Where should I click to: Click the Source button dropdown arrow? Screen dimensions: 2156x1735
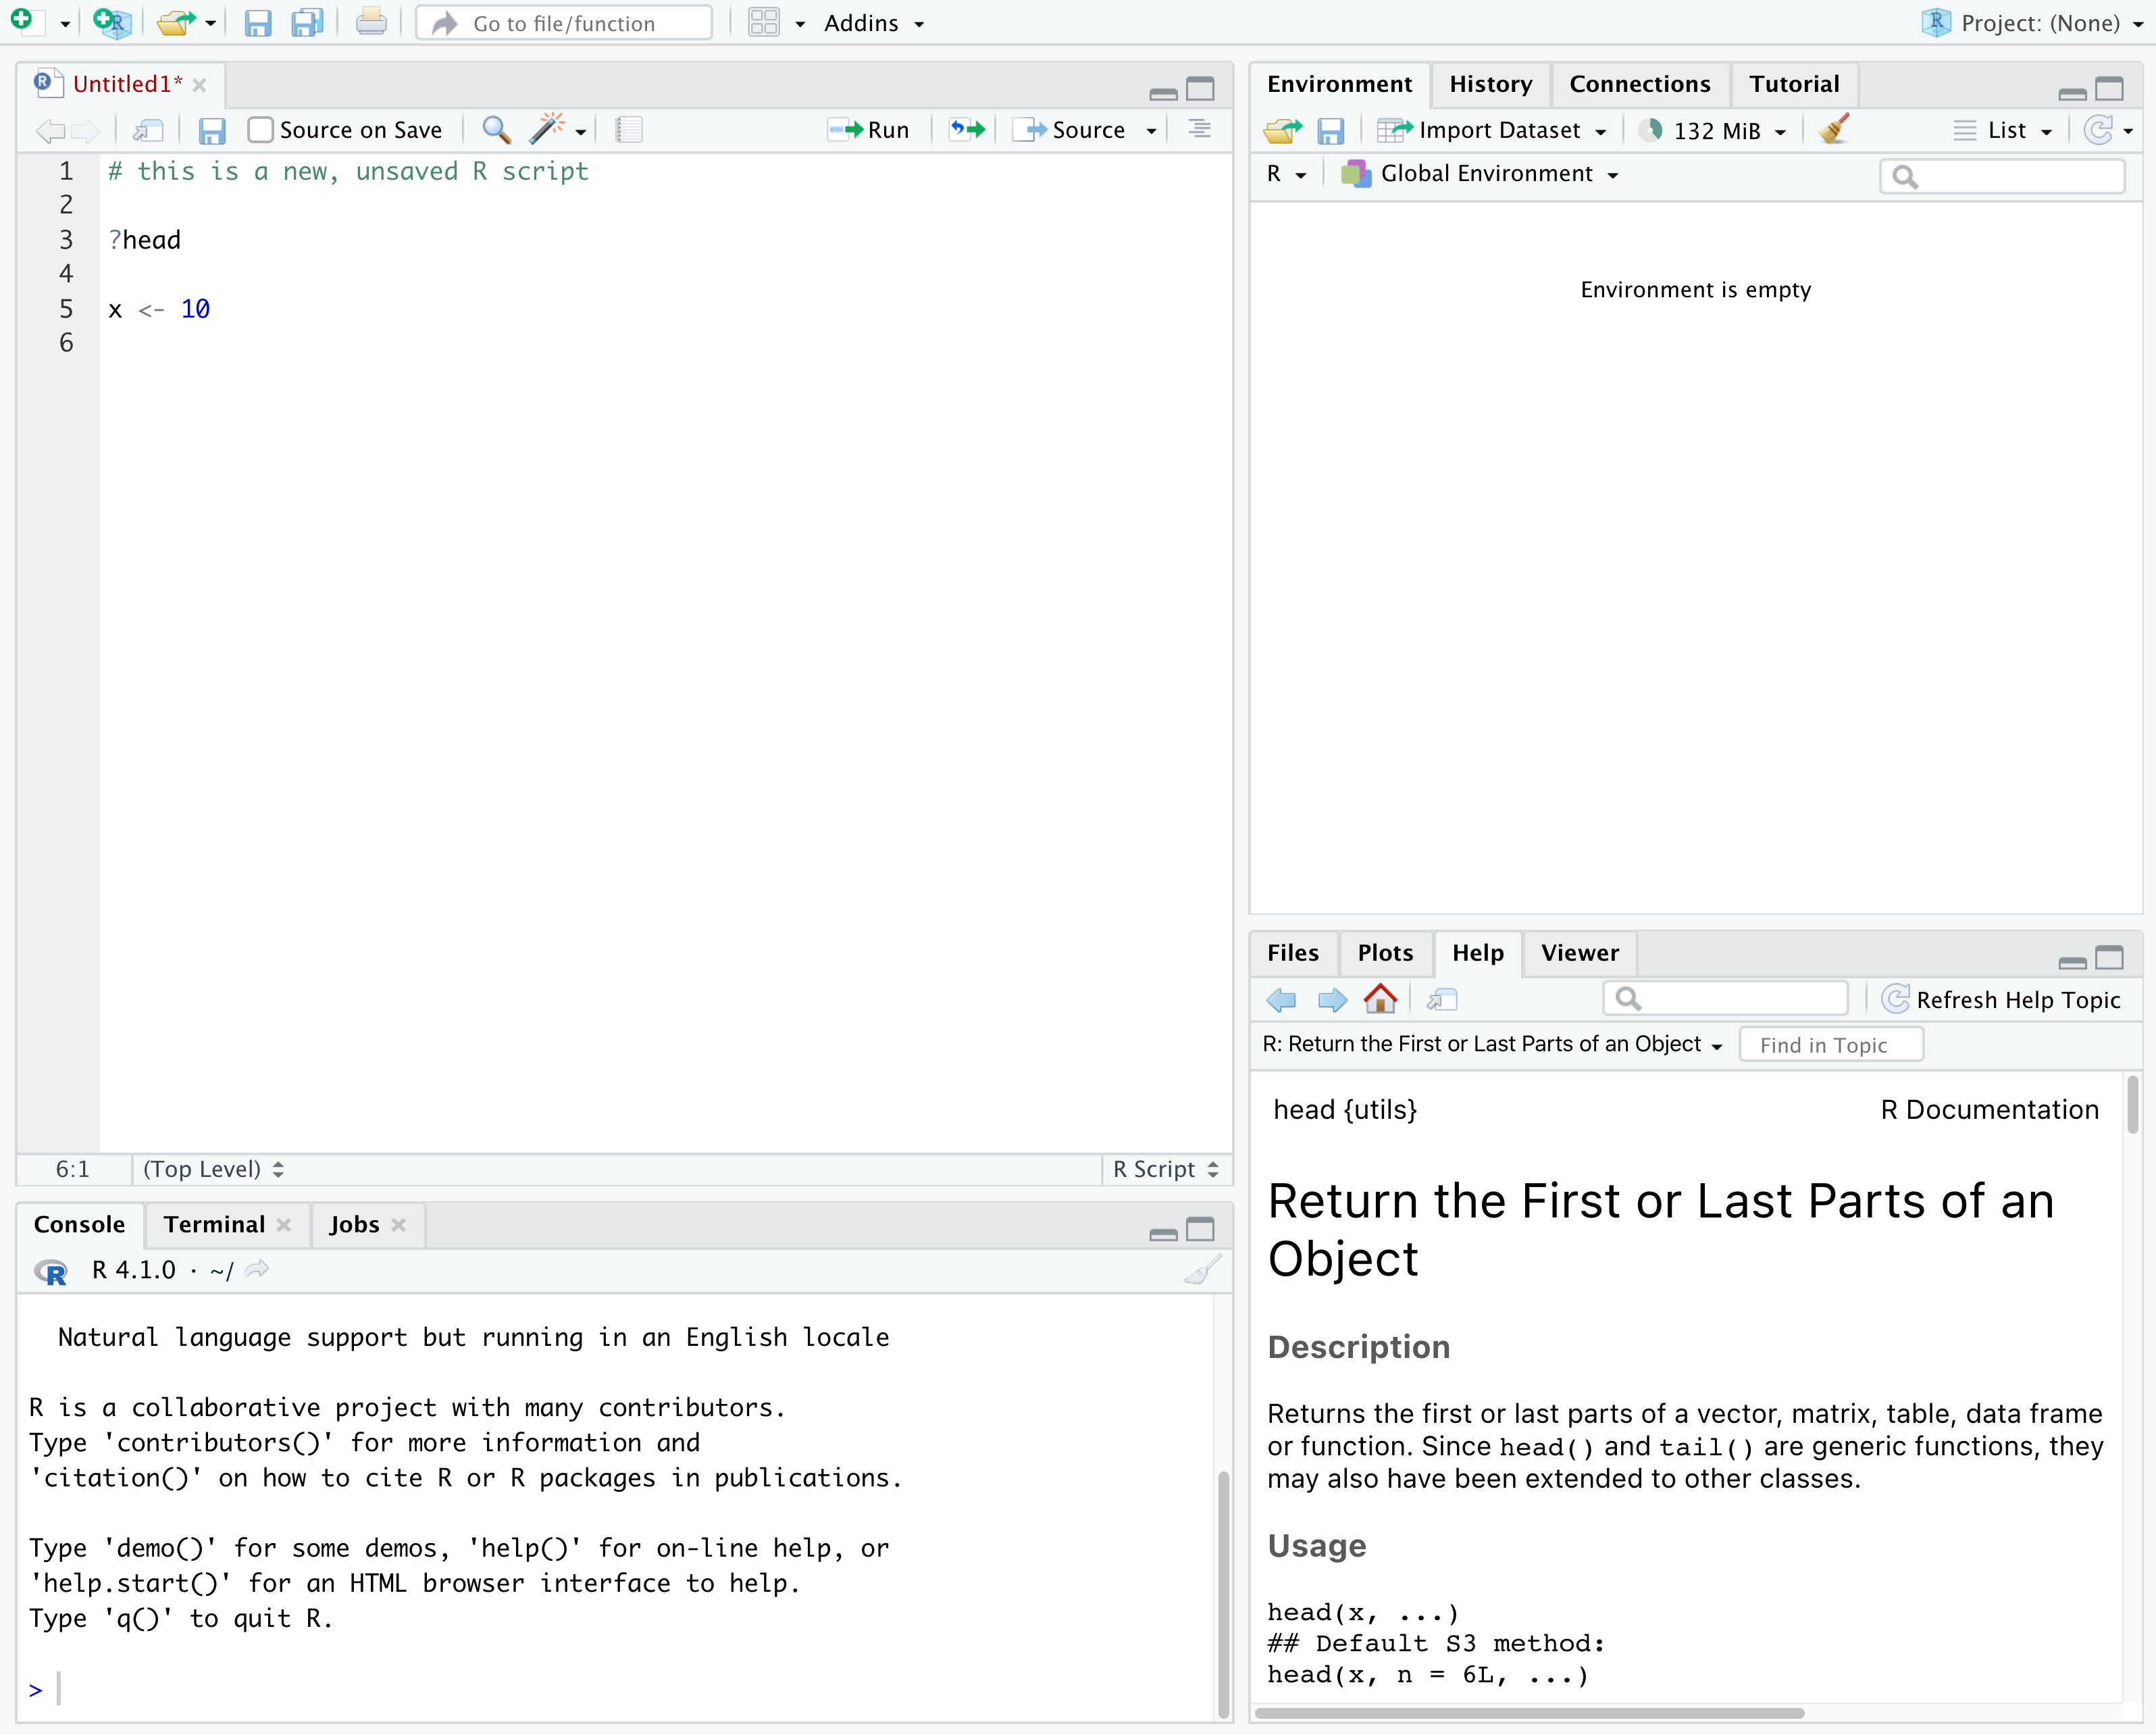(x=1152, y=129)
